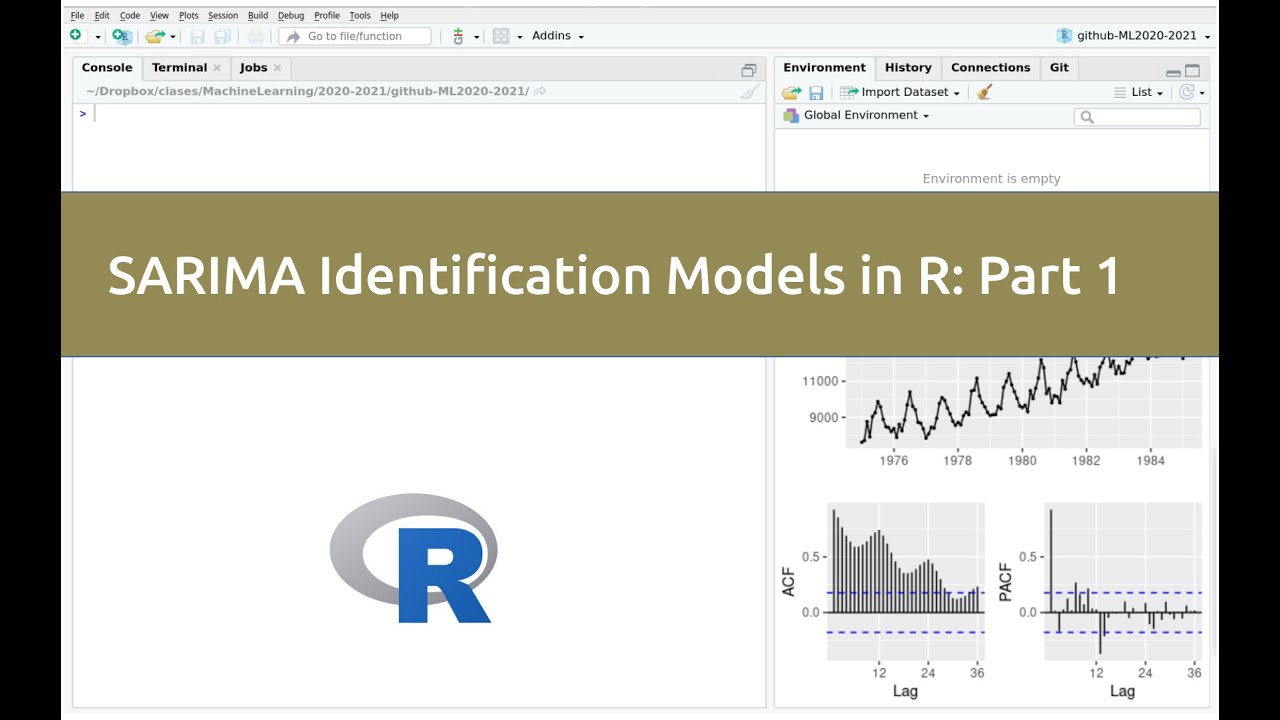The image size is (1280, 720).
Task: Click the Create Project icon
Action: click(121, 36)
